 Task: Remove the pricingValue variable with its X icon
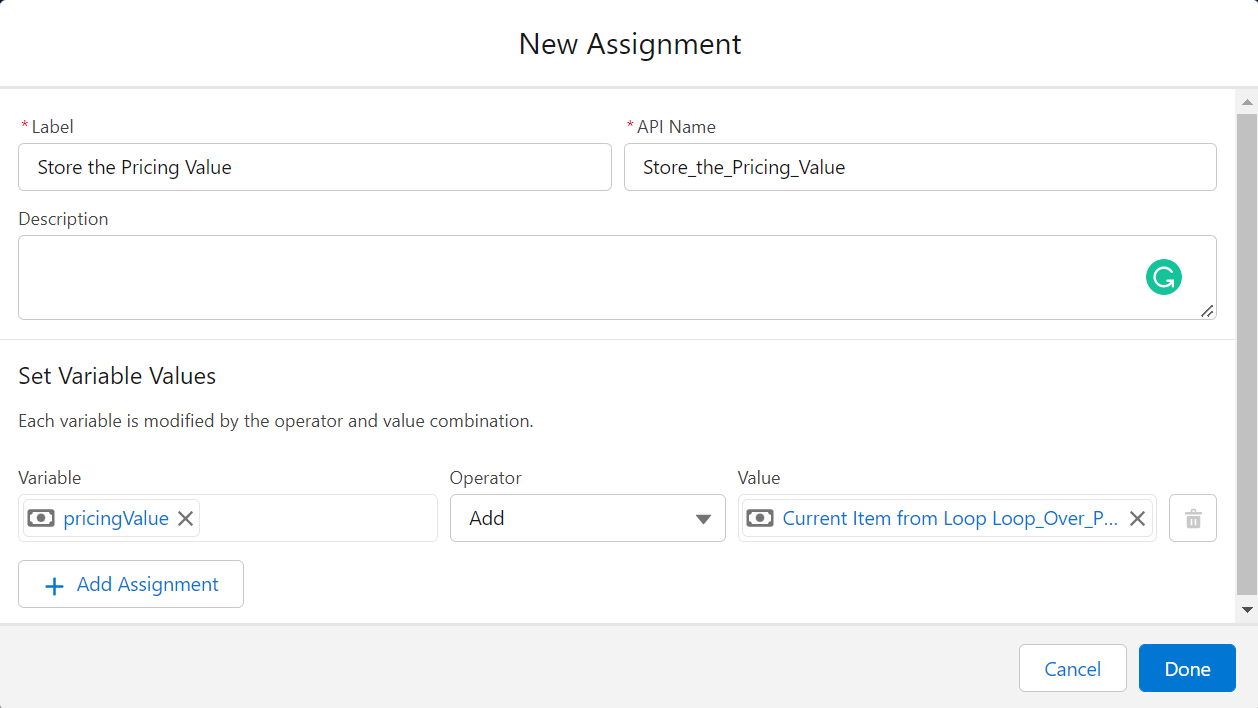pos(185,518)
